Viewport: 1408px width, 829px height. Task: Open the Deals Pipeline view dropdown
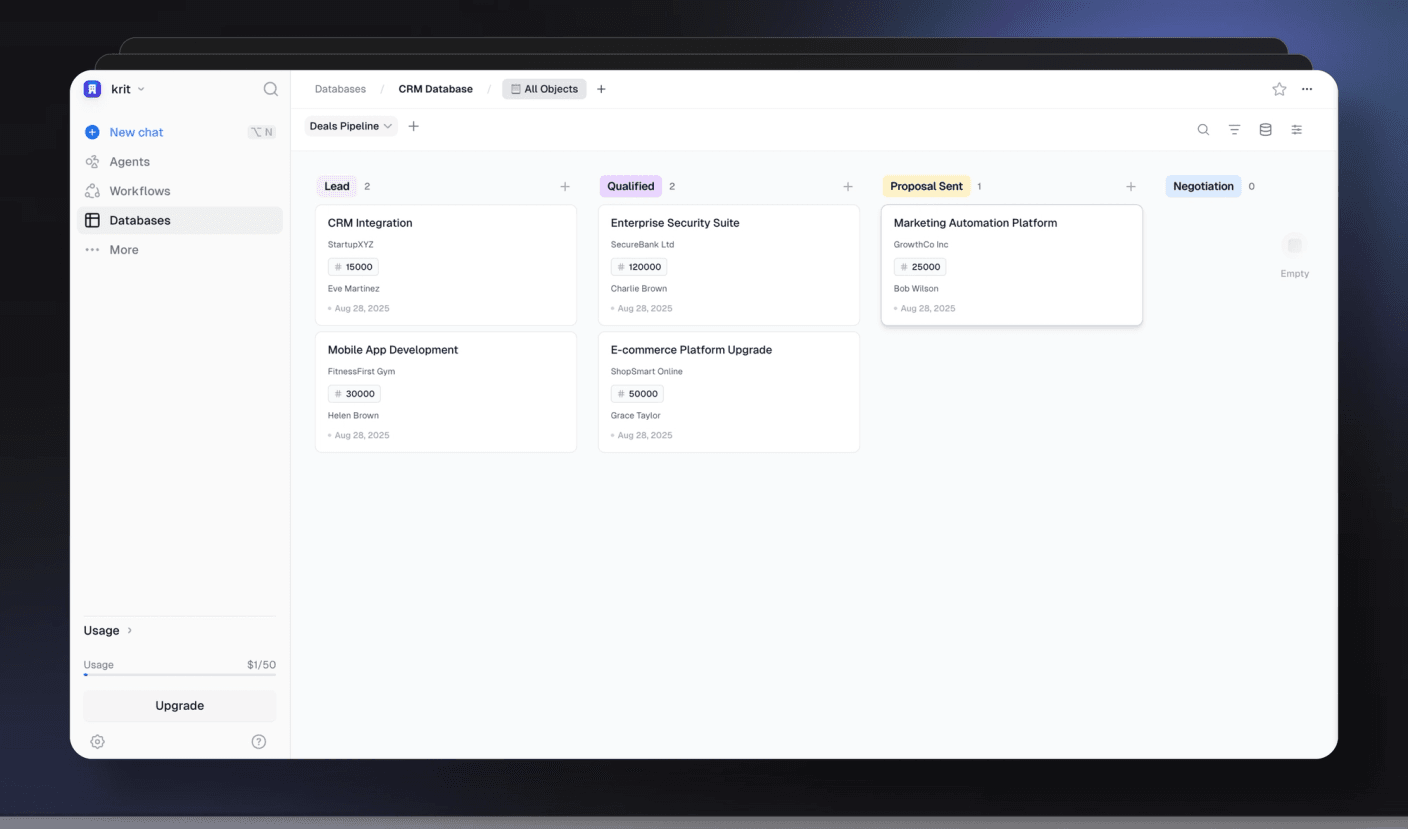click(351, 126)
